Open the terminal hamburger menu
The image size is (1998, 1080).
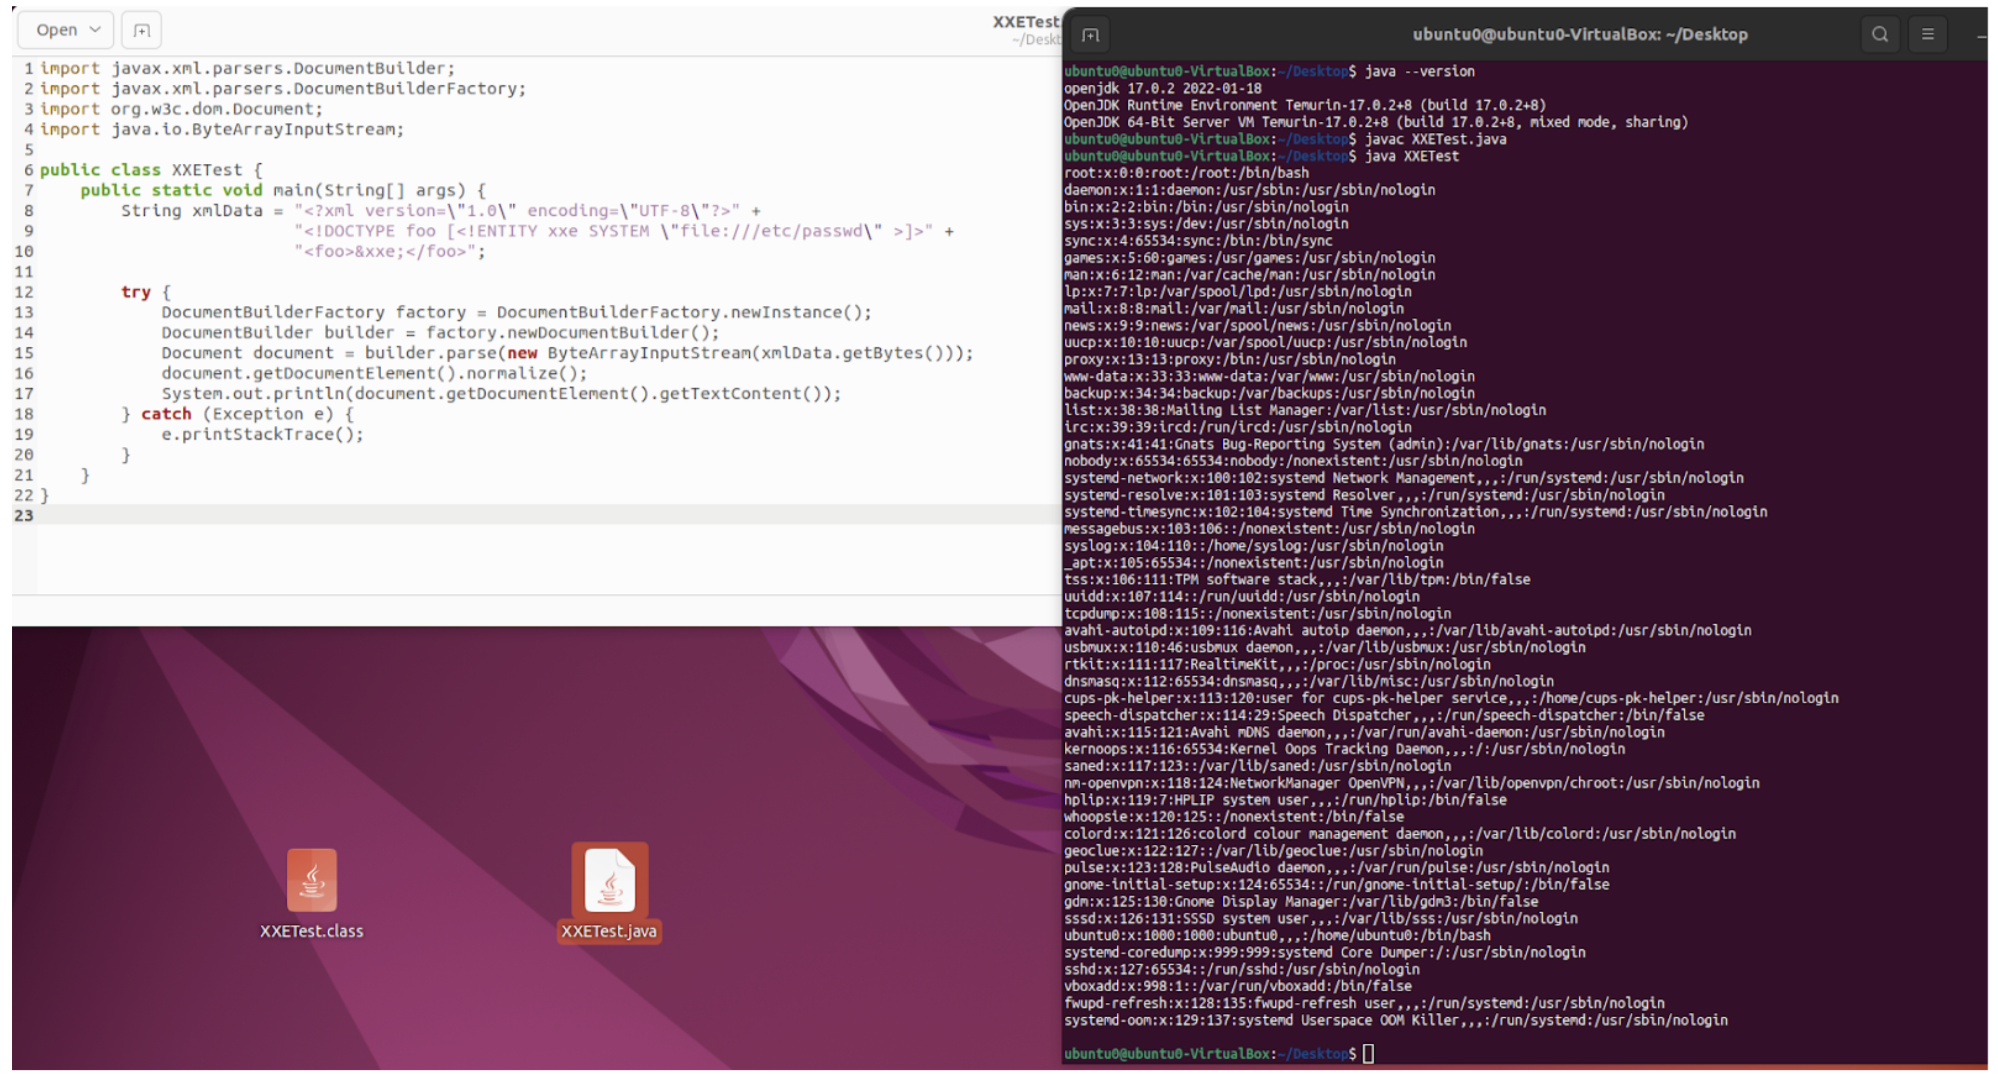tap(1928, 34)
